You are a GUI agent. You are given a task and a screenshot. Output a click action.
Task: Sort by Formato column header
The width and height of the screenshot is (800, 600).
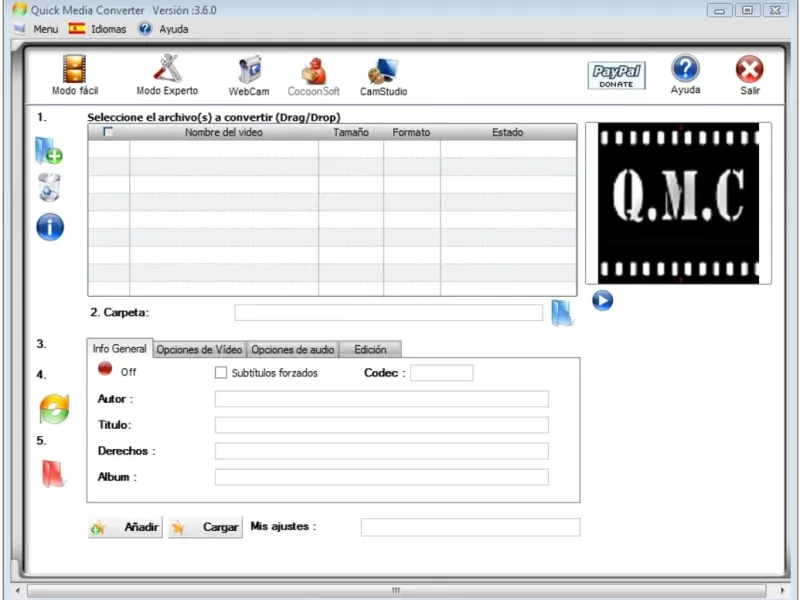411,132
